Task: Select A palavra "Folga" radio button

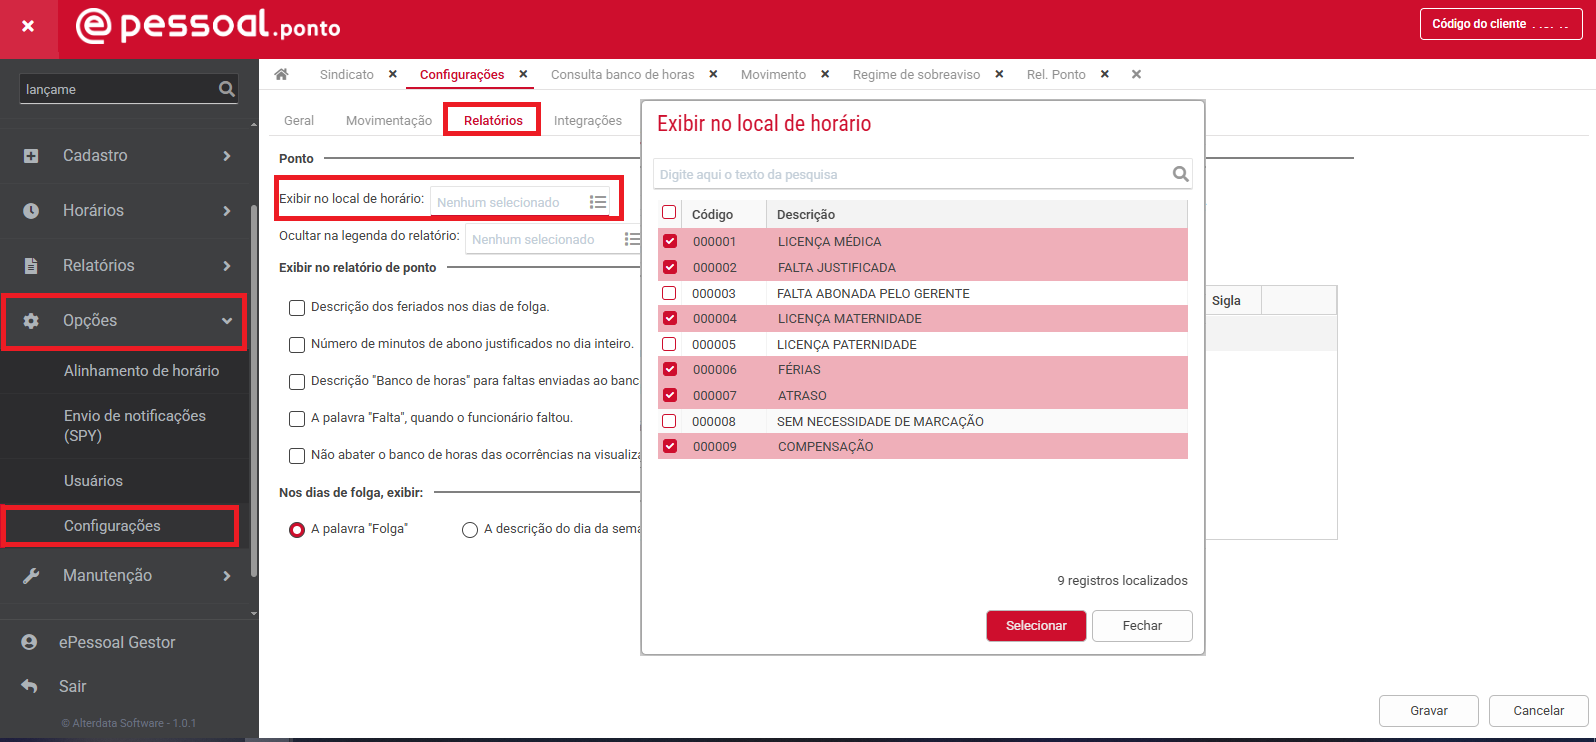Action: point(297,530)
